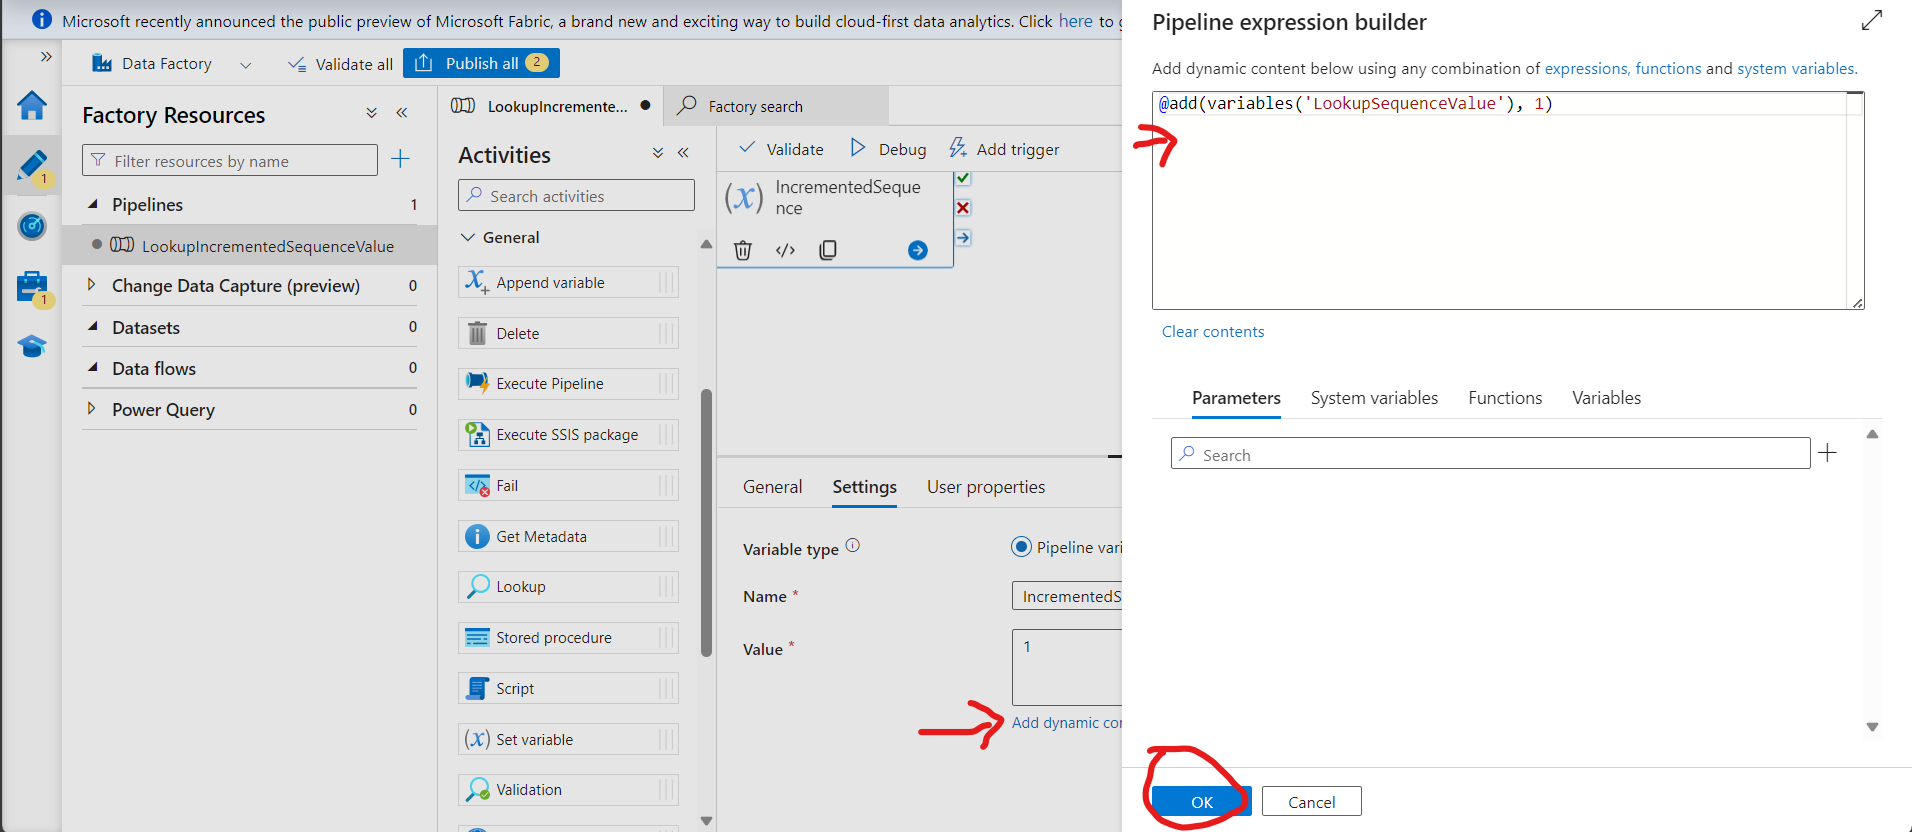The width and height of the screenshot is (1912, 832).
Task: Collapse the Pipelines section
Action: point(93,204)
